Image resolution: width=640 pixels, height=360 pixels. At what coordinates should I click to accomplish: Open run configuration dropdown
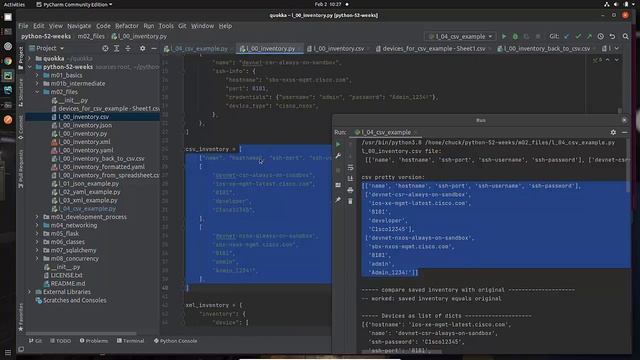(461, 36)
